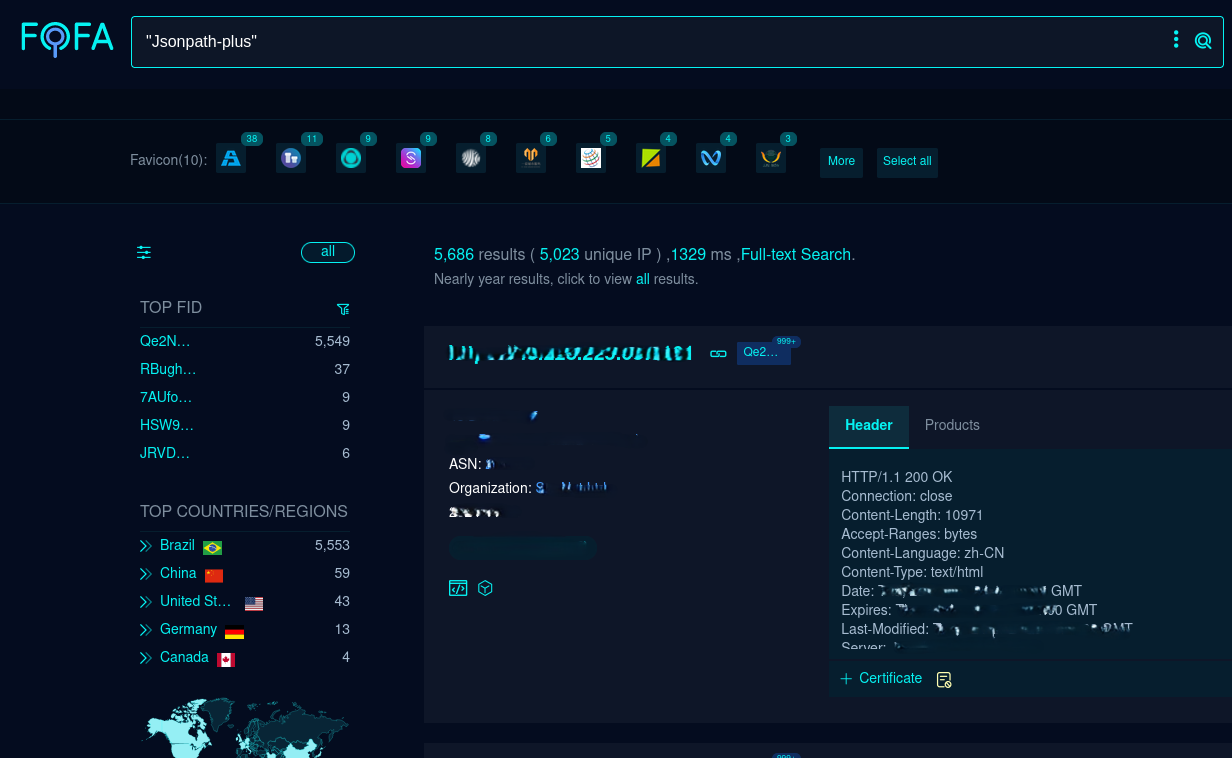The image size is (1232, 758).
Task: Click the Germany country name
Action: (188, 629)
